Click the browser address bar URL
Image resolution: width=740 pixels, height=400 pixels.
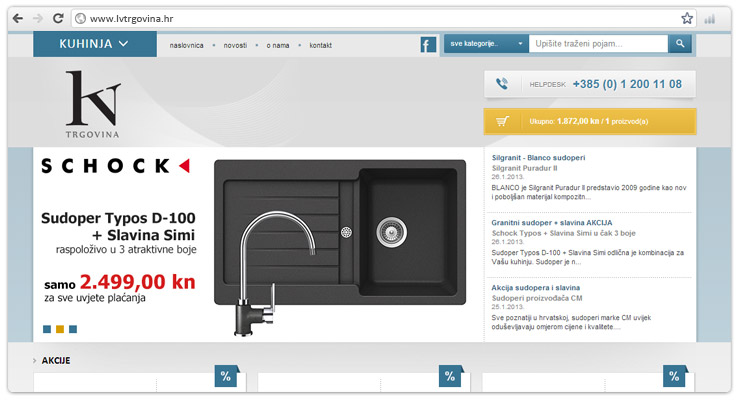point(132,19)
